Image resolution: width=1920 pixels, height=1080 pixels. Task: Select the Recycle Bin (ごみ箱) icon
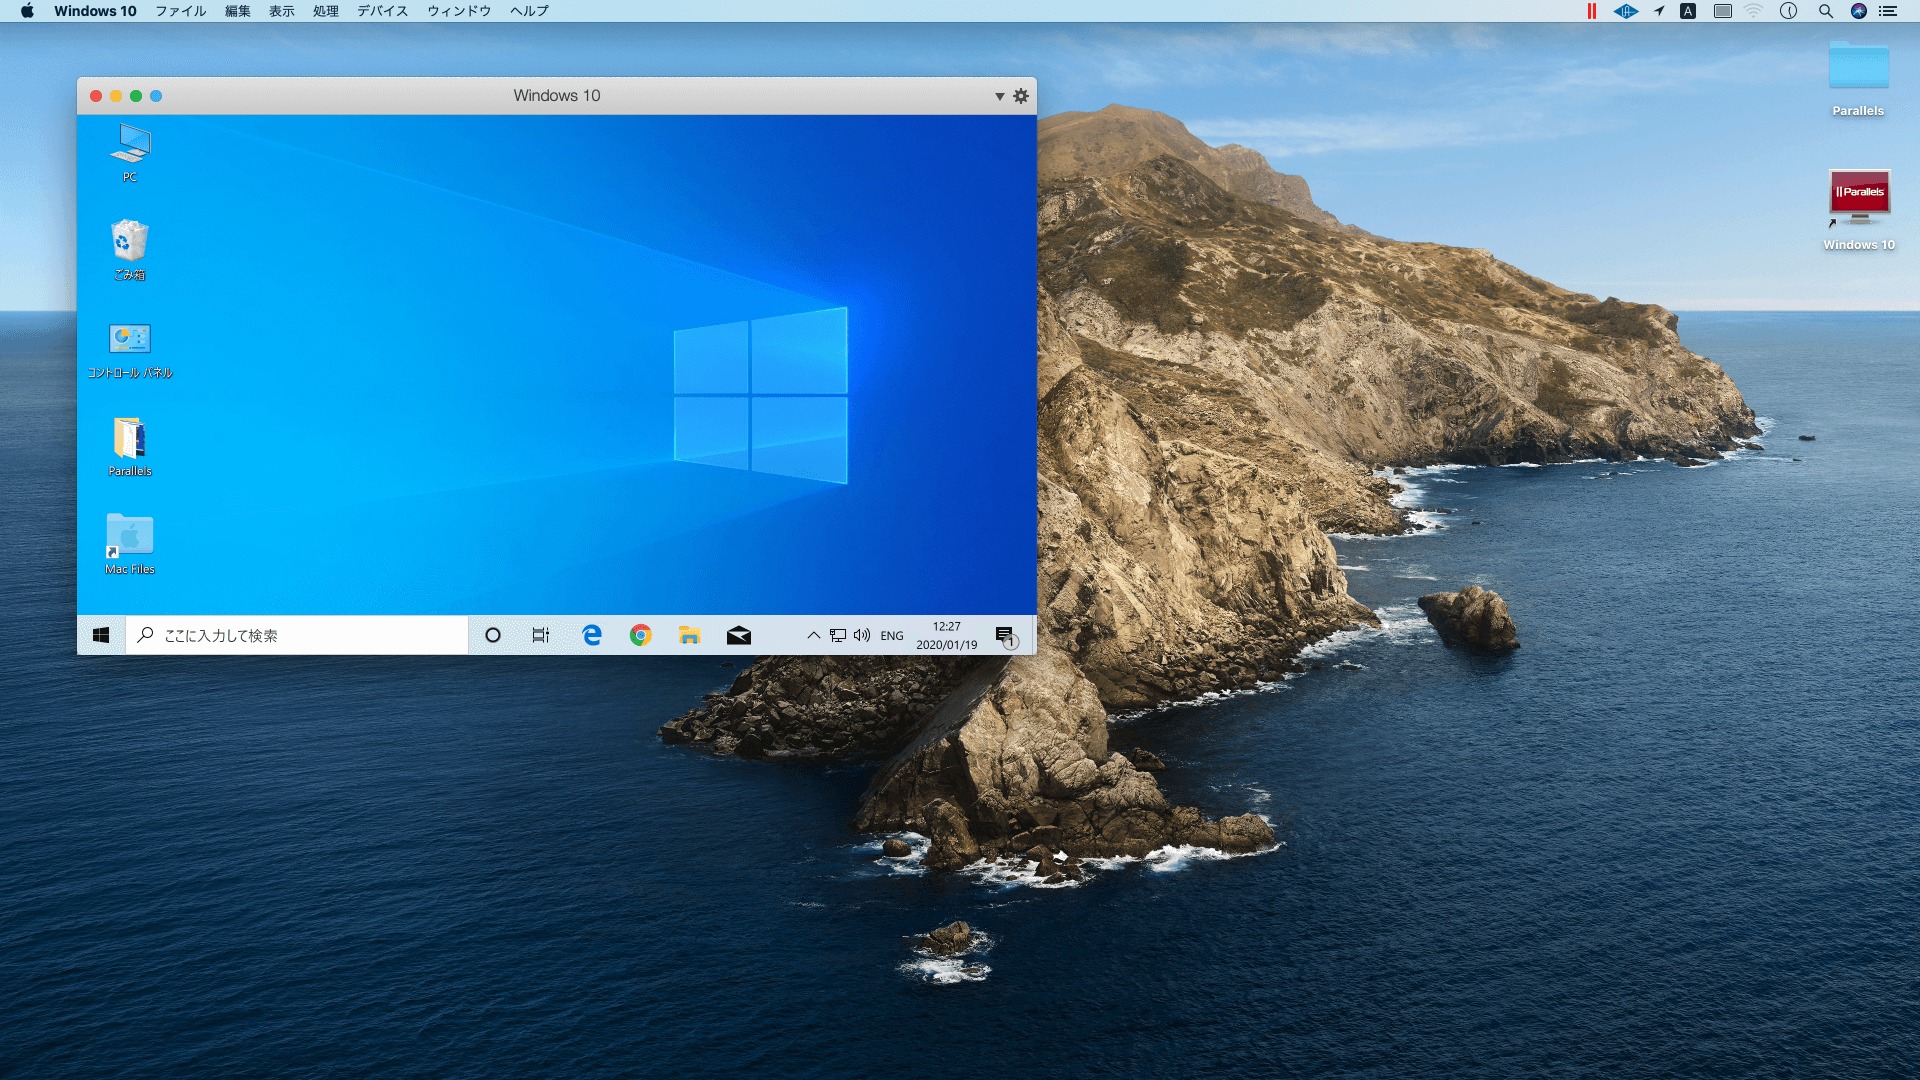coord(130,250)
